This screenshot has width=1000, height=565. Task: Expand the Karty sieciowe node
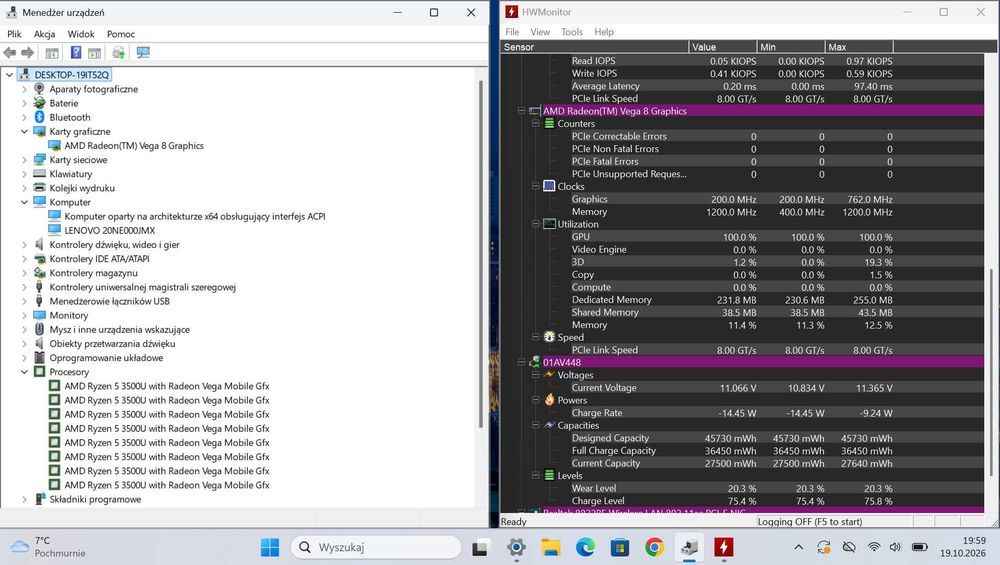point(24,160)
